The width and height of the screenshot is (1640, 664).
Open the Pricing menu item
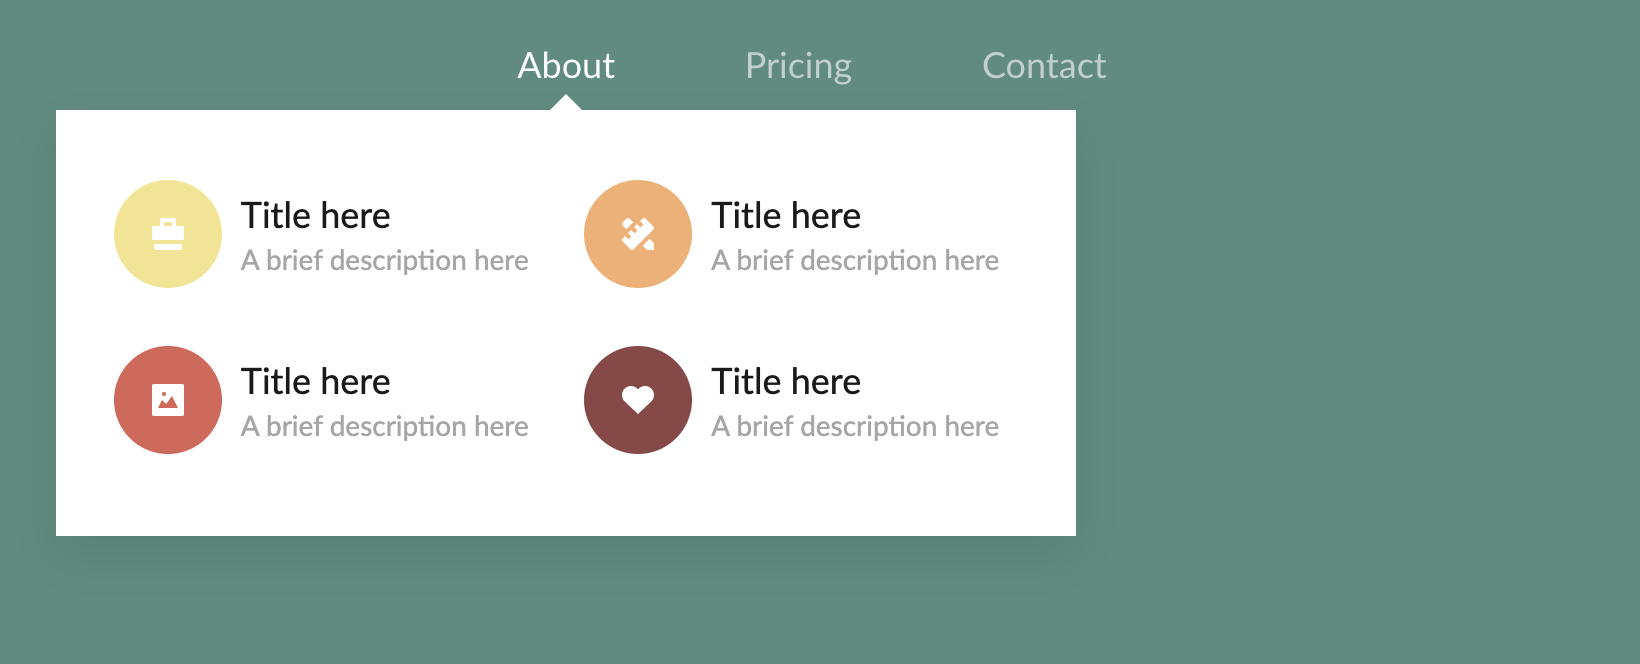798,66
